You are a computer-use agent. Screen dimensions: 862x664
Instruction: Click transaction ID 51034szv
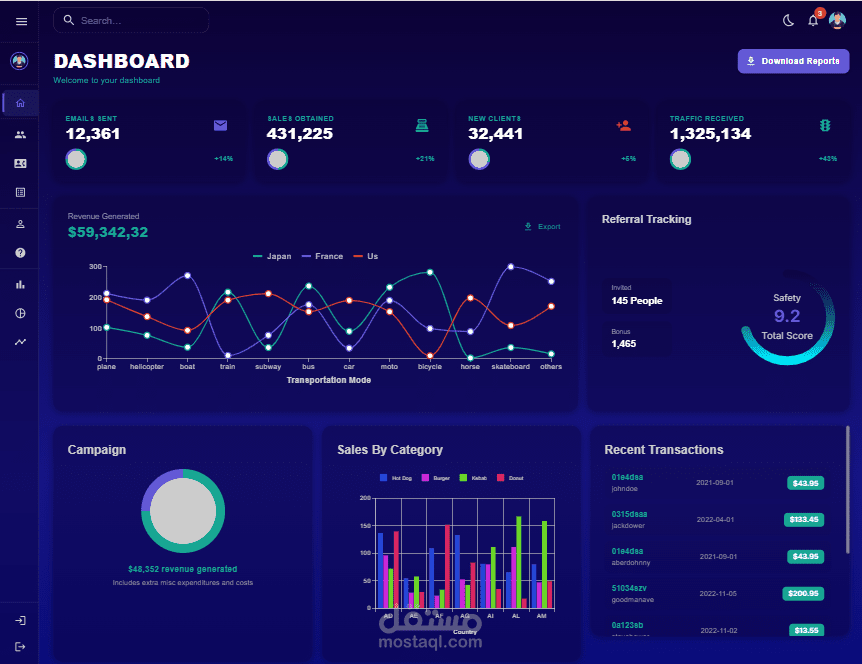(x=629, y=588)
